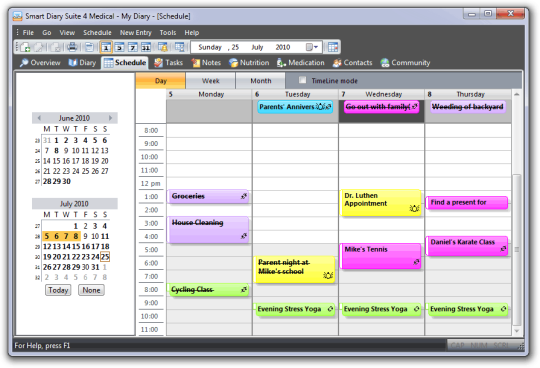Switch to 7-day week toolbar icon
The image size is (540, 368).
click(133, 47)
